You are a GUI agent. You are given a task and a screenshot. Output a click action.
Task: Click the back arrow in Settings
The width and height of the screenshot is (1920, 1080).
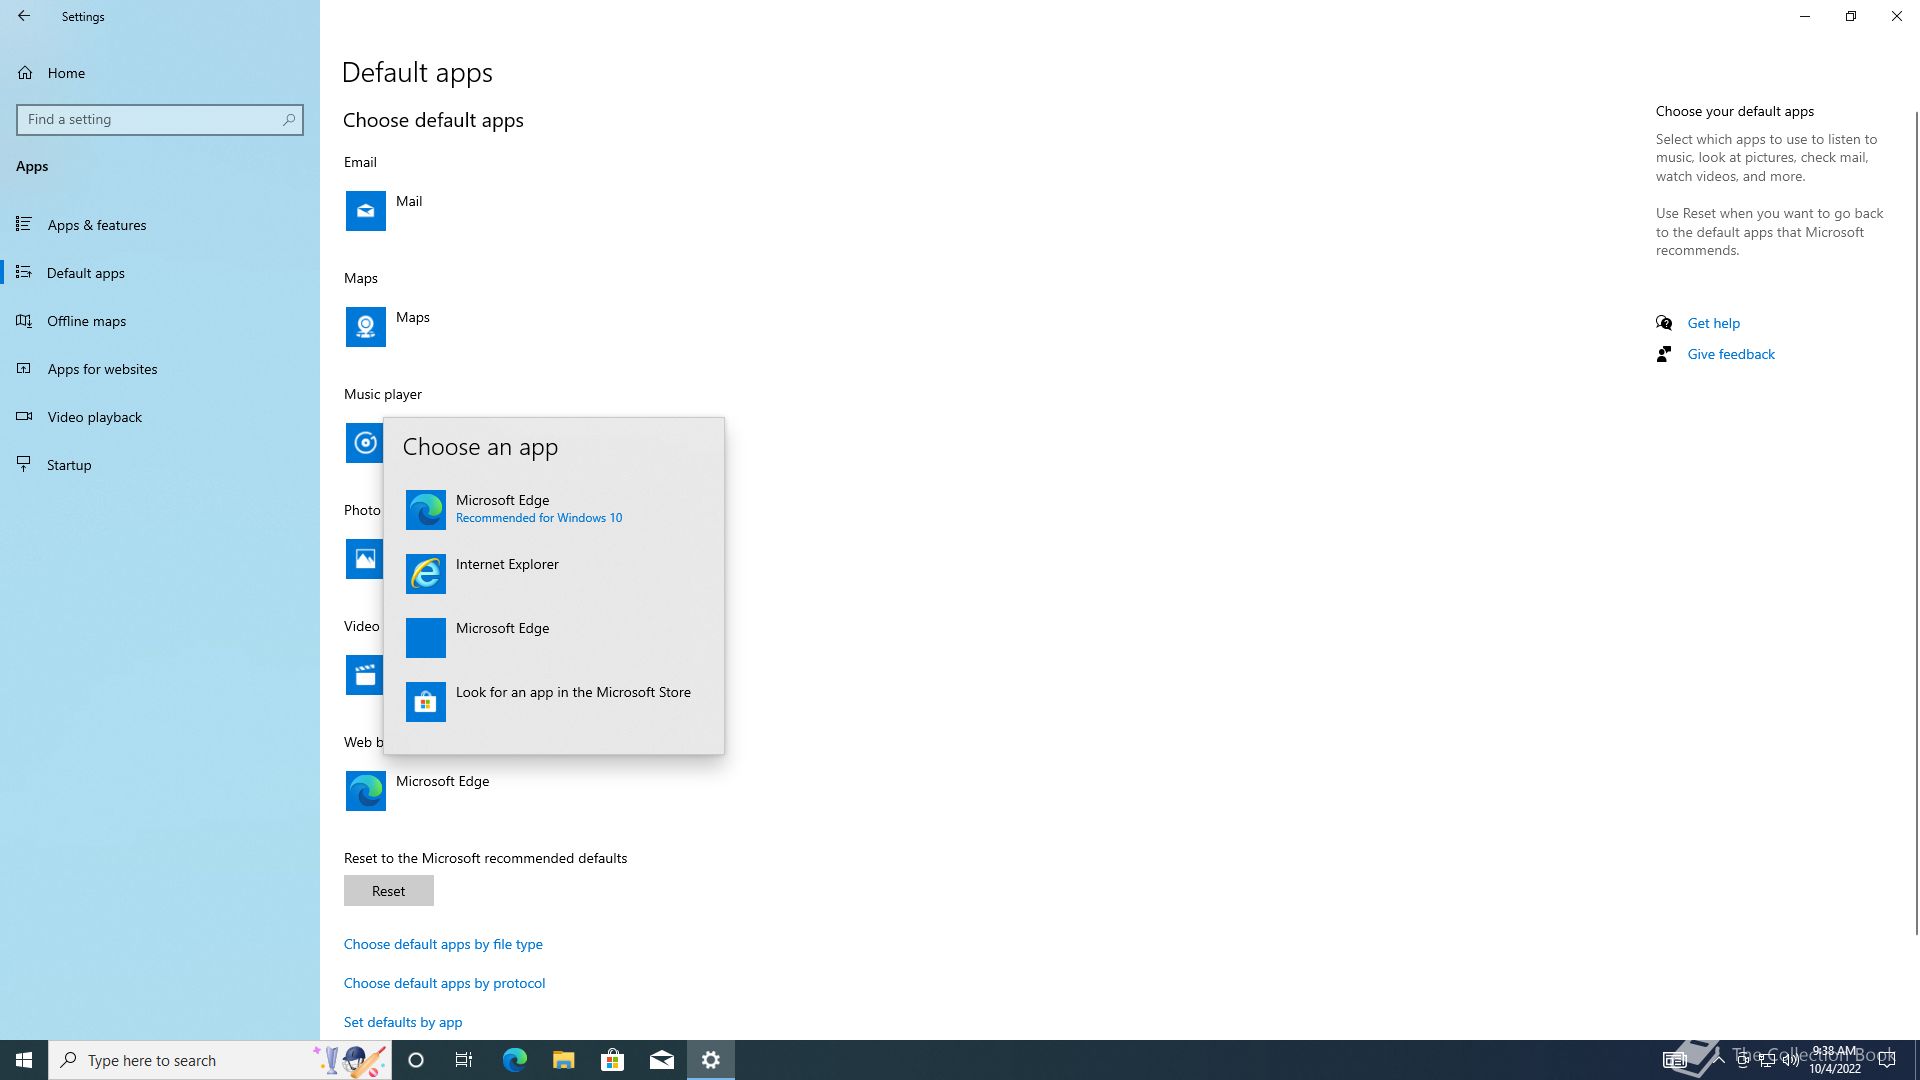[24, 16]
